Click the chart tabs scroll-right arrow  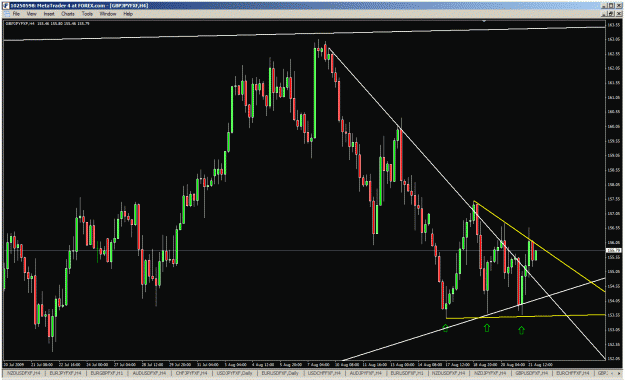[x=619, y=373]
